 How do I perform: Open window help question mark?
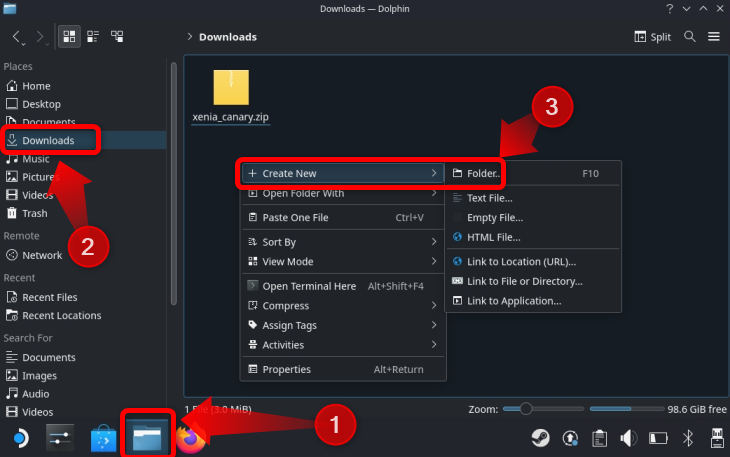[x=669, y=8]
